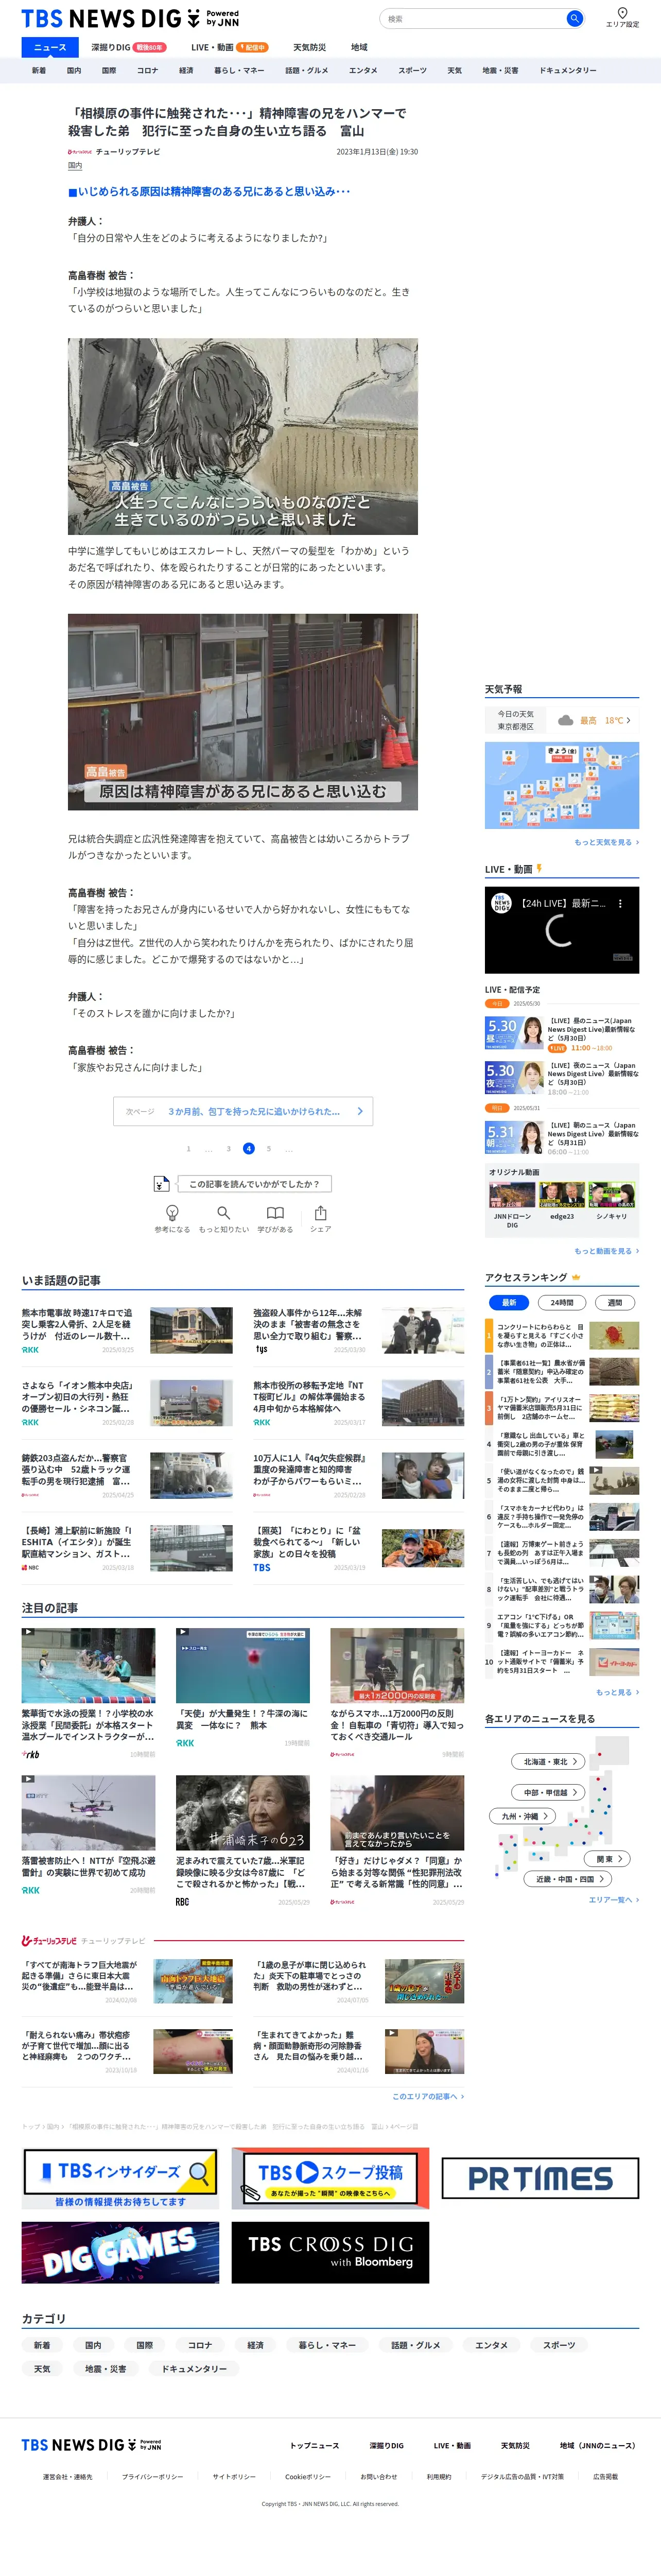Click 今日の天気 東京都港区 forecast row

pyautogui.click(x=562, y=720)
